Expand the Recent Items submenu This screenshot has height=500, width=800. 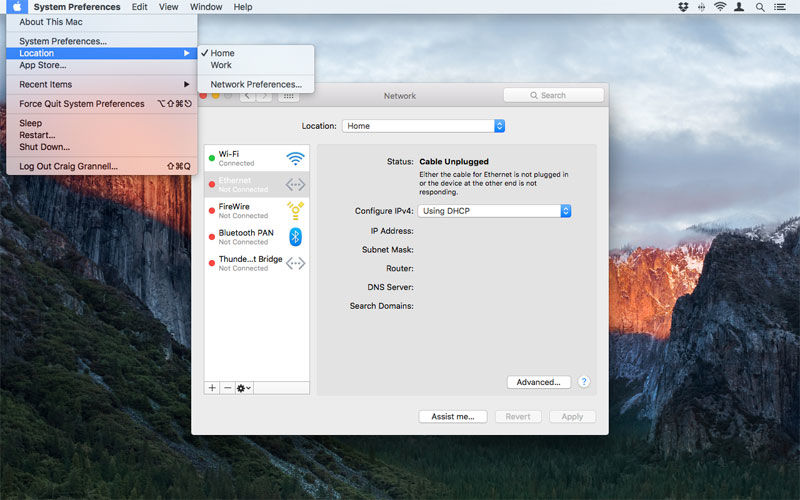click(x=102, y=85)
